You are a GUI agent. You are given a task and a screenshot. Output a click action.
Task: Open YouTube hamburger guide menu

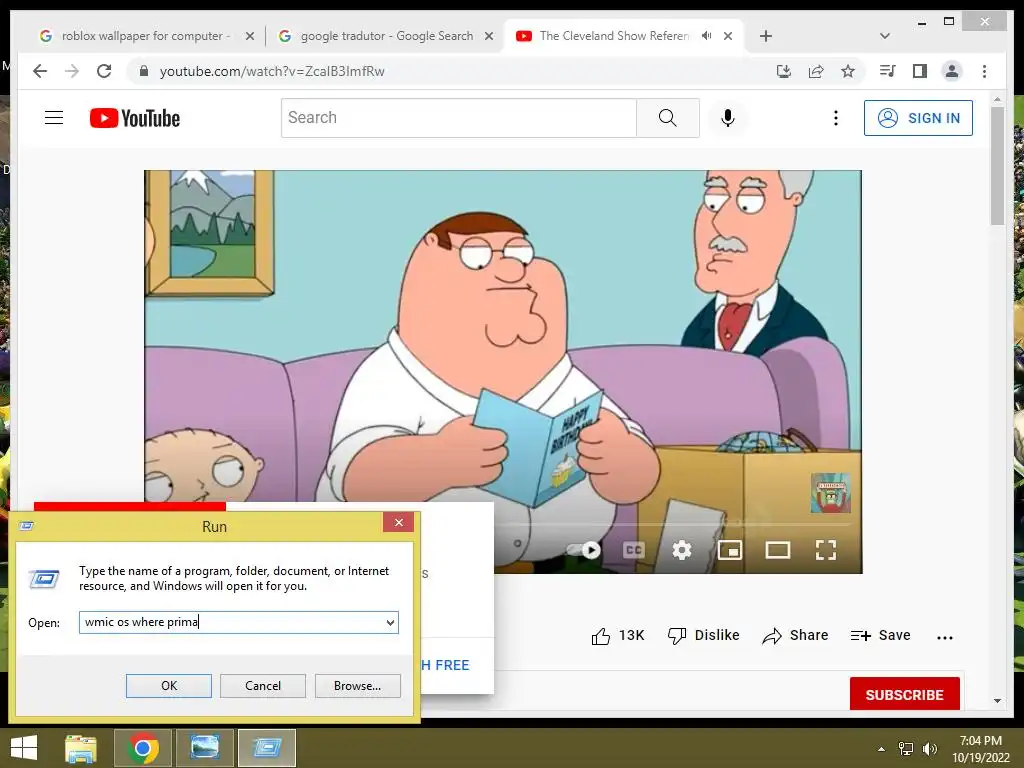(x=54, y=118)
